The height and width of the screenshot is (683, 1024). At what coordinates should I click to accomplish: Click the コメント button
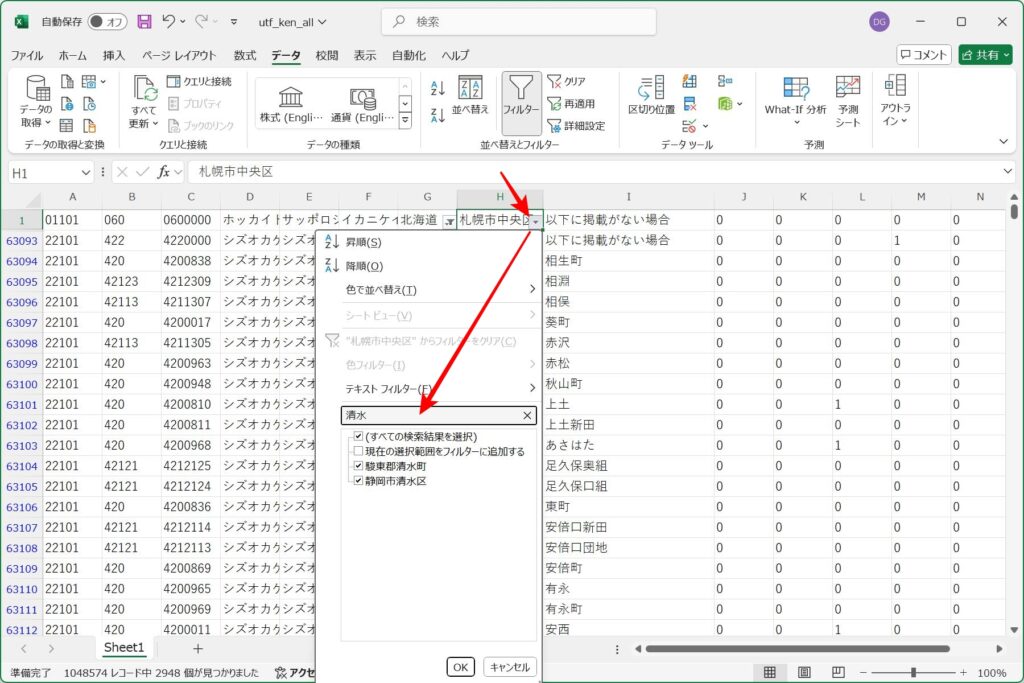pos(923,55)
